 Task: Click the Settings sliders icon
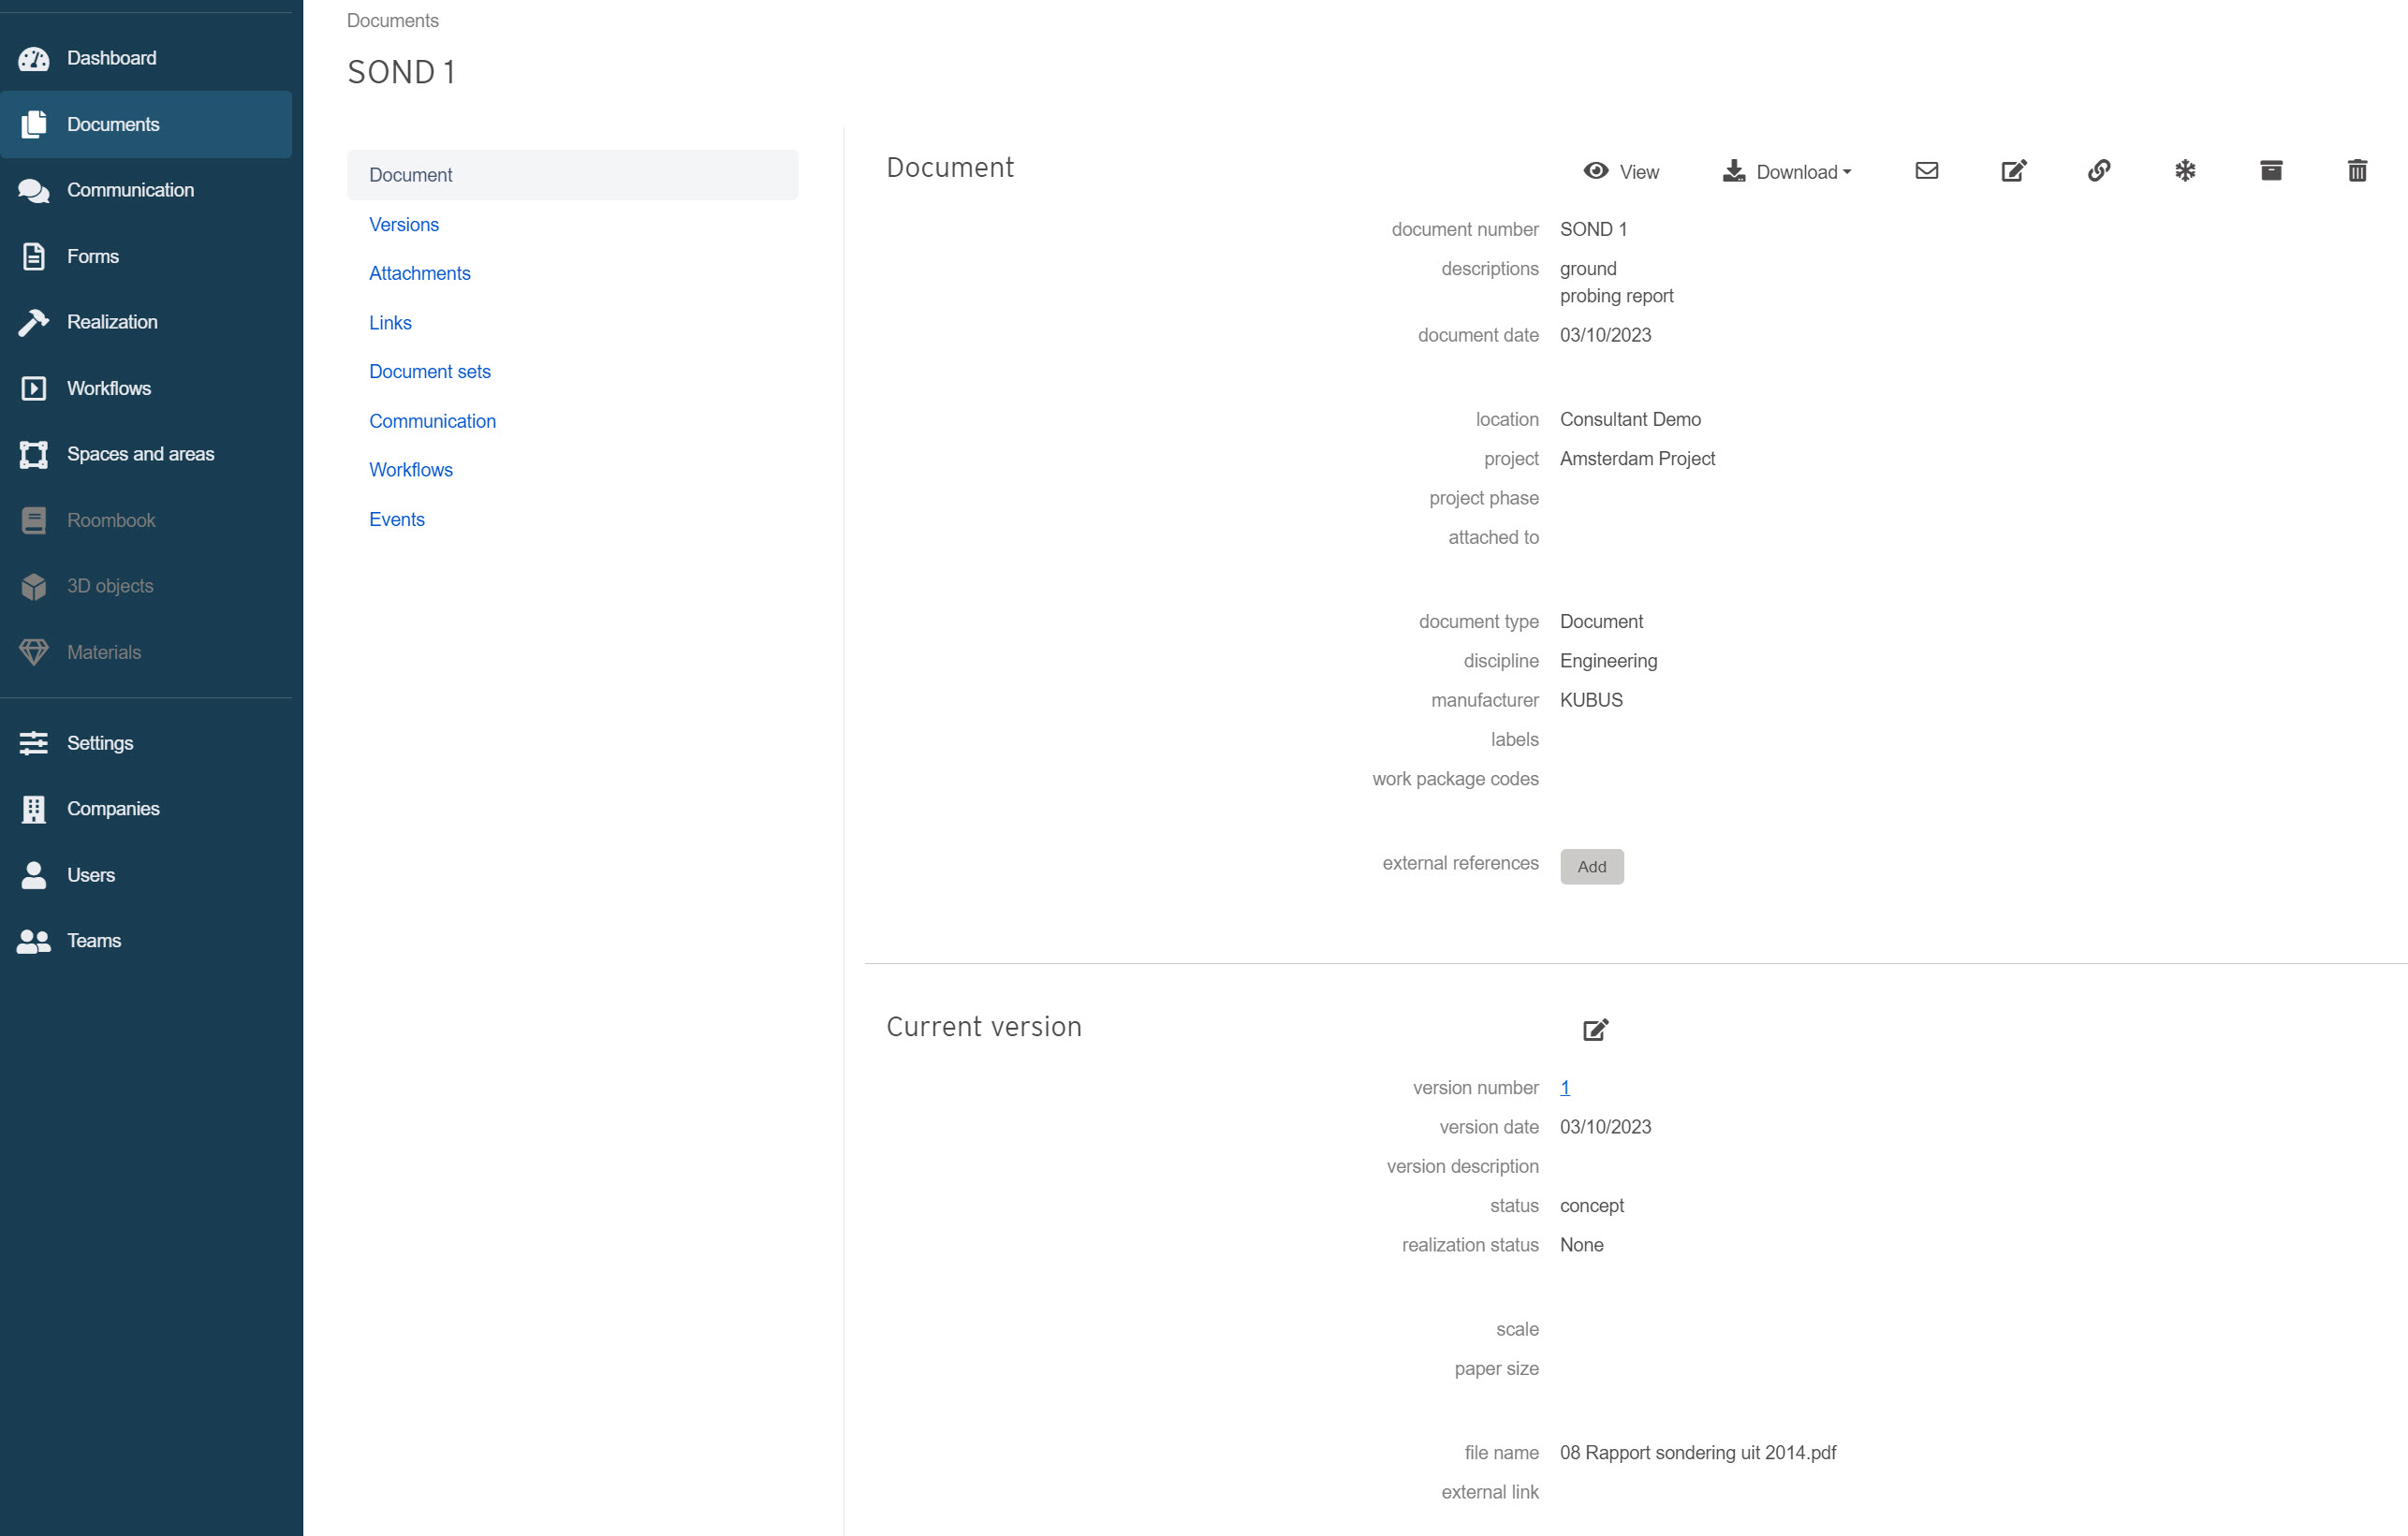[x=34, y=743]
